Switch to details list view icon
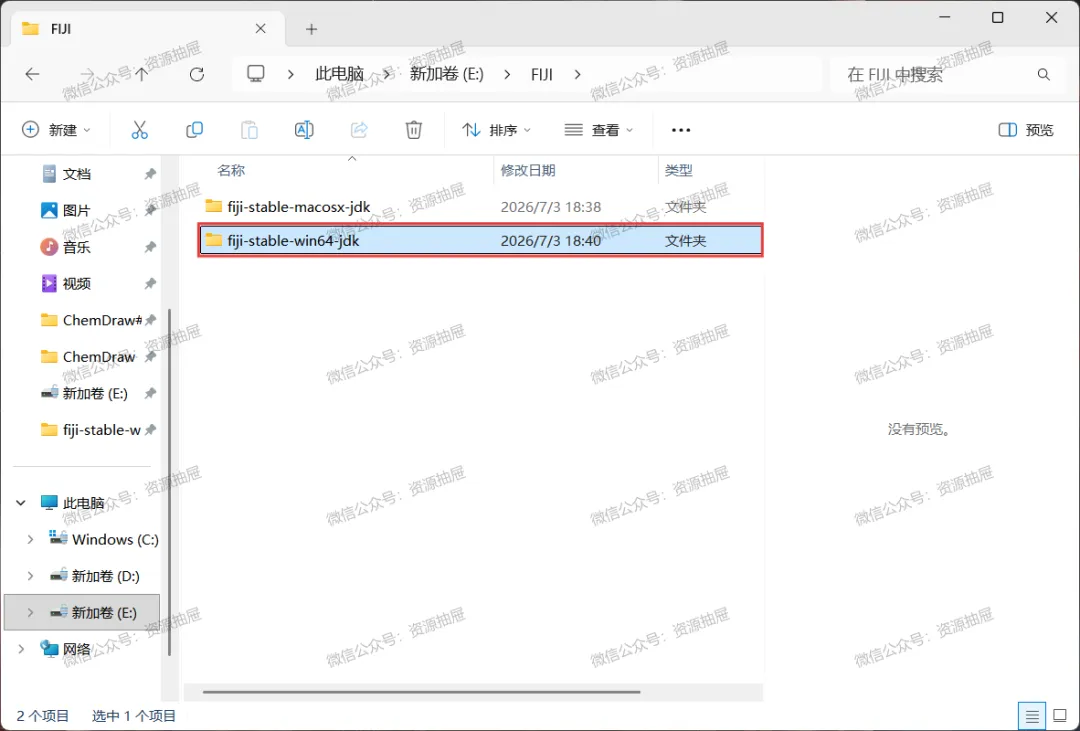1080x731 pixels. click(1031, 717)
